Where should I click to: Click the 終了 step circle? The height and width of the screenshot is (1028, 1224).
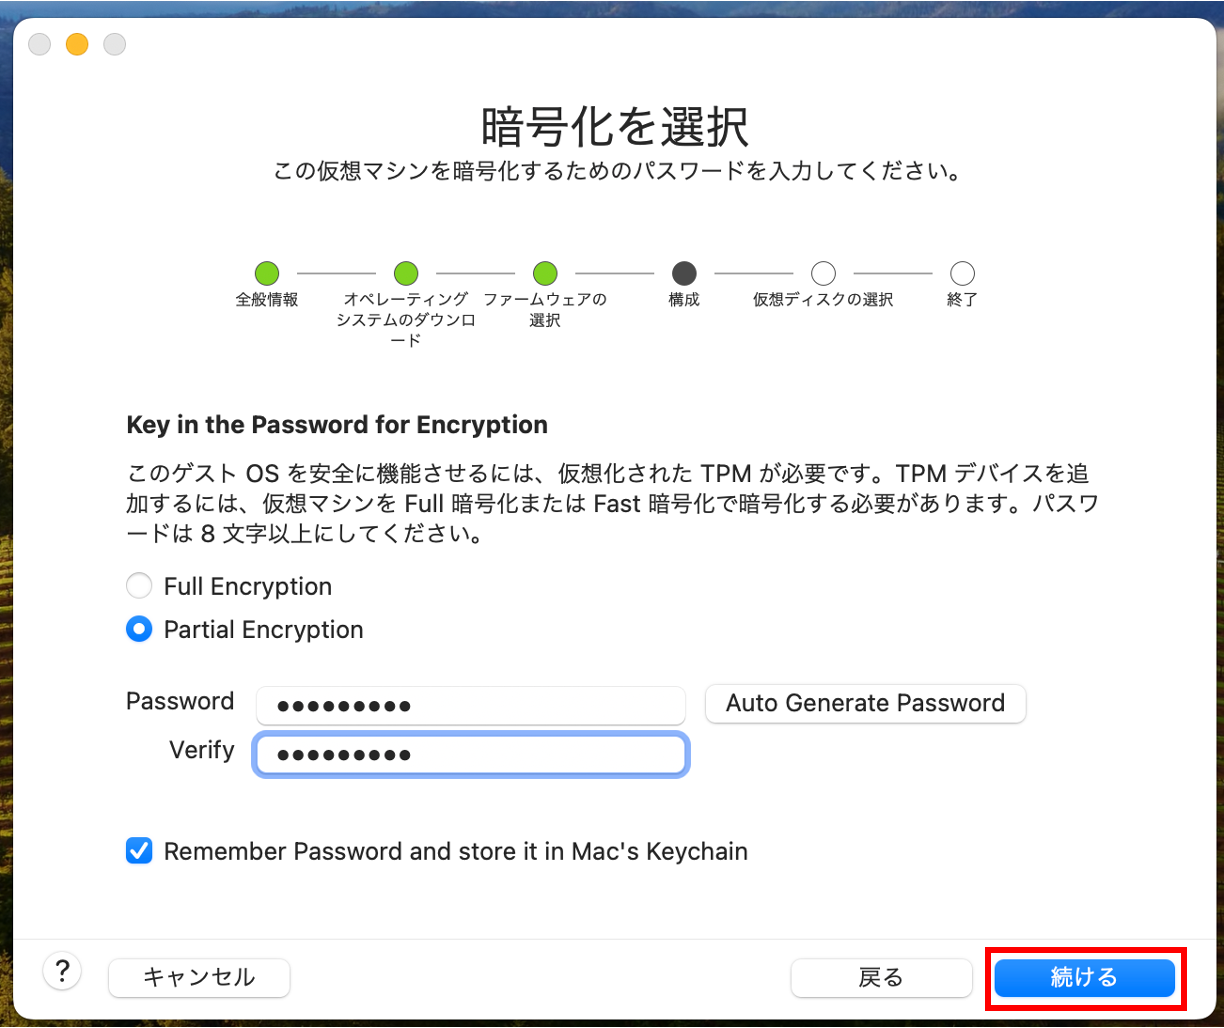tap(962, 273)
